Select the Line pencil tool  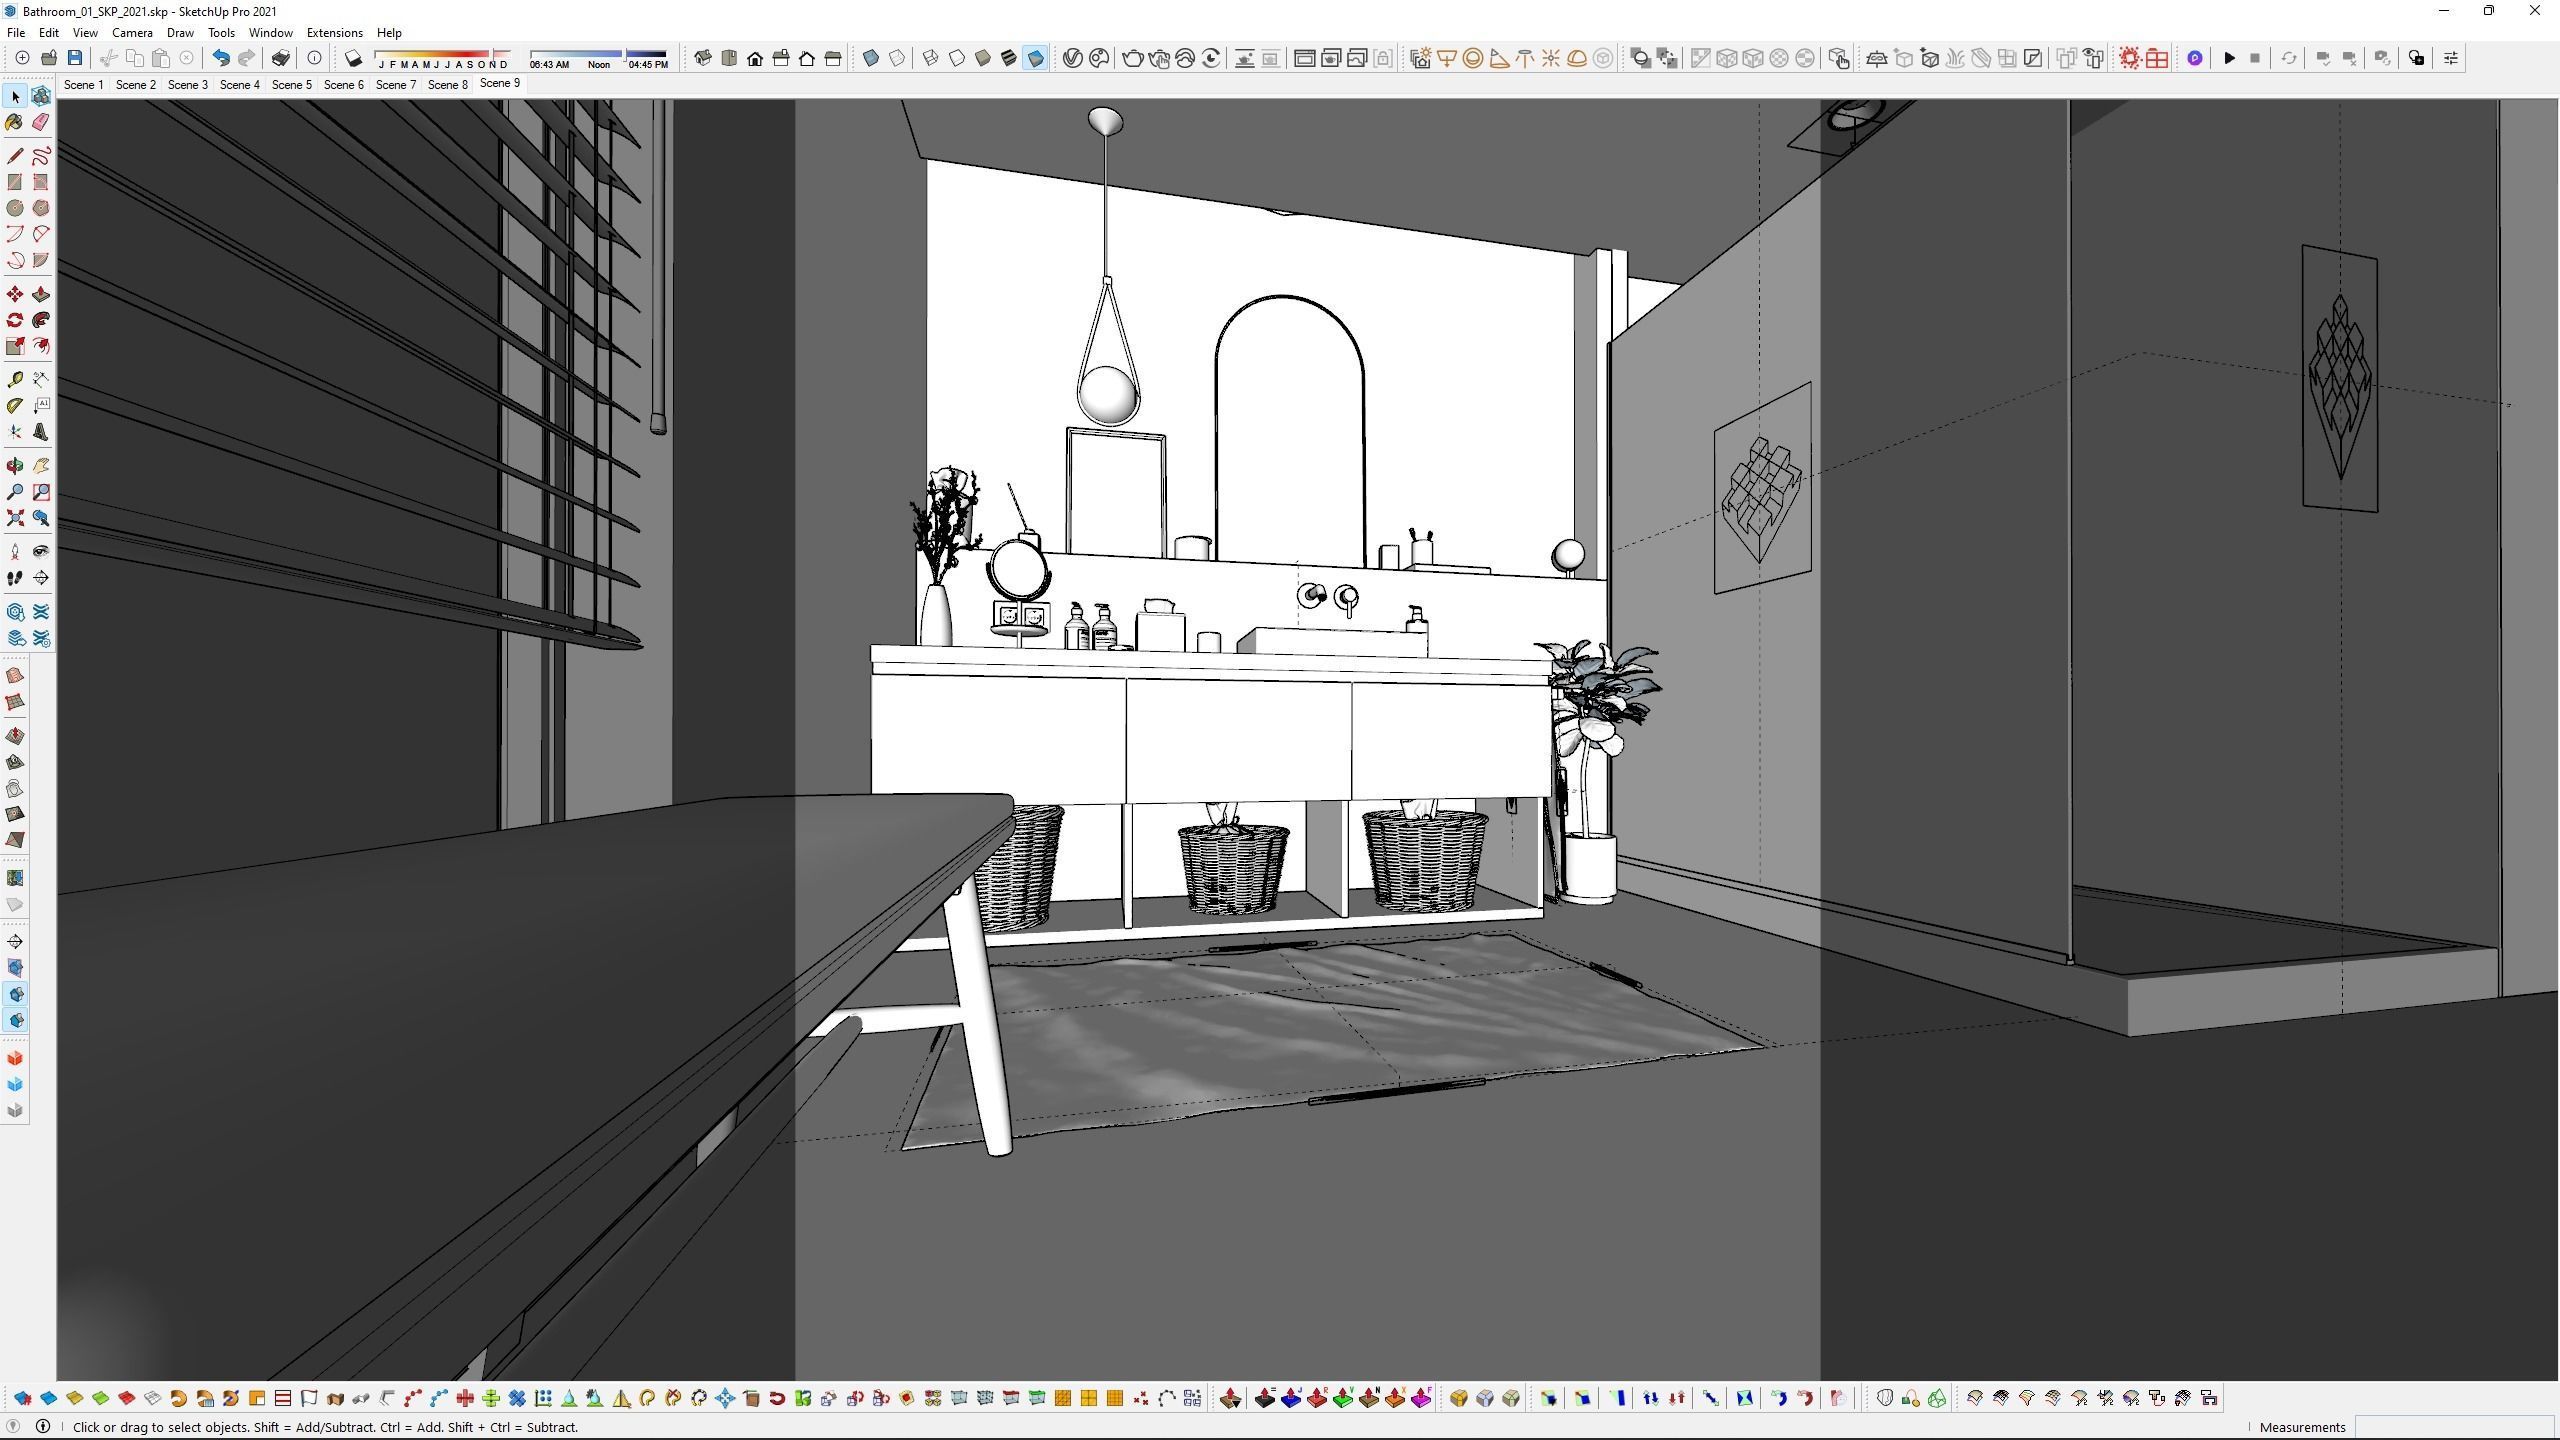[x=15, y=156]
